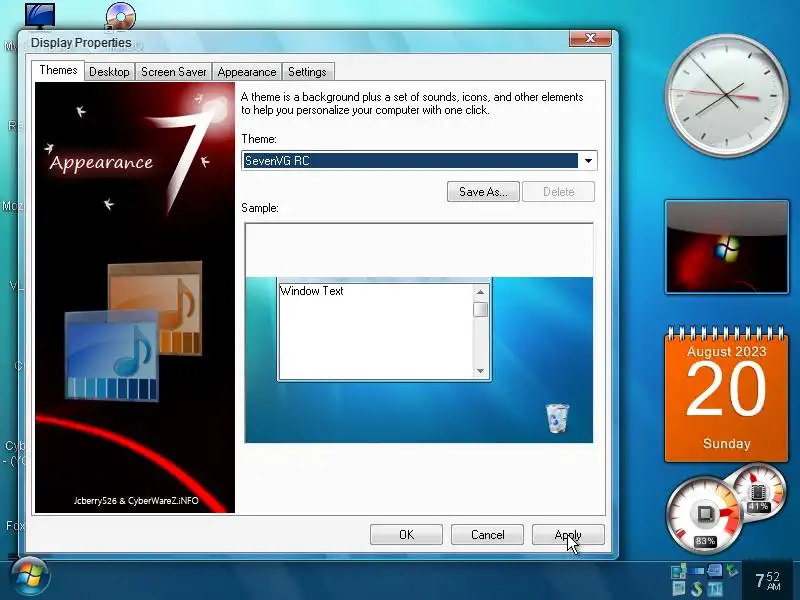Click the network computers tray icon
The width and height of the screenshot is (800, 600).
[679, 571]
